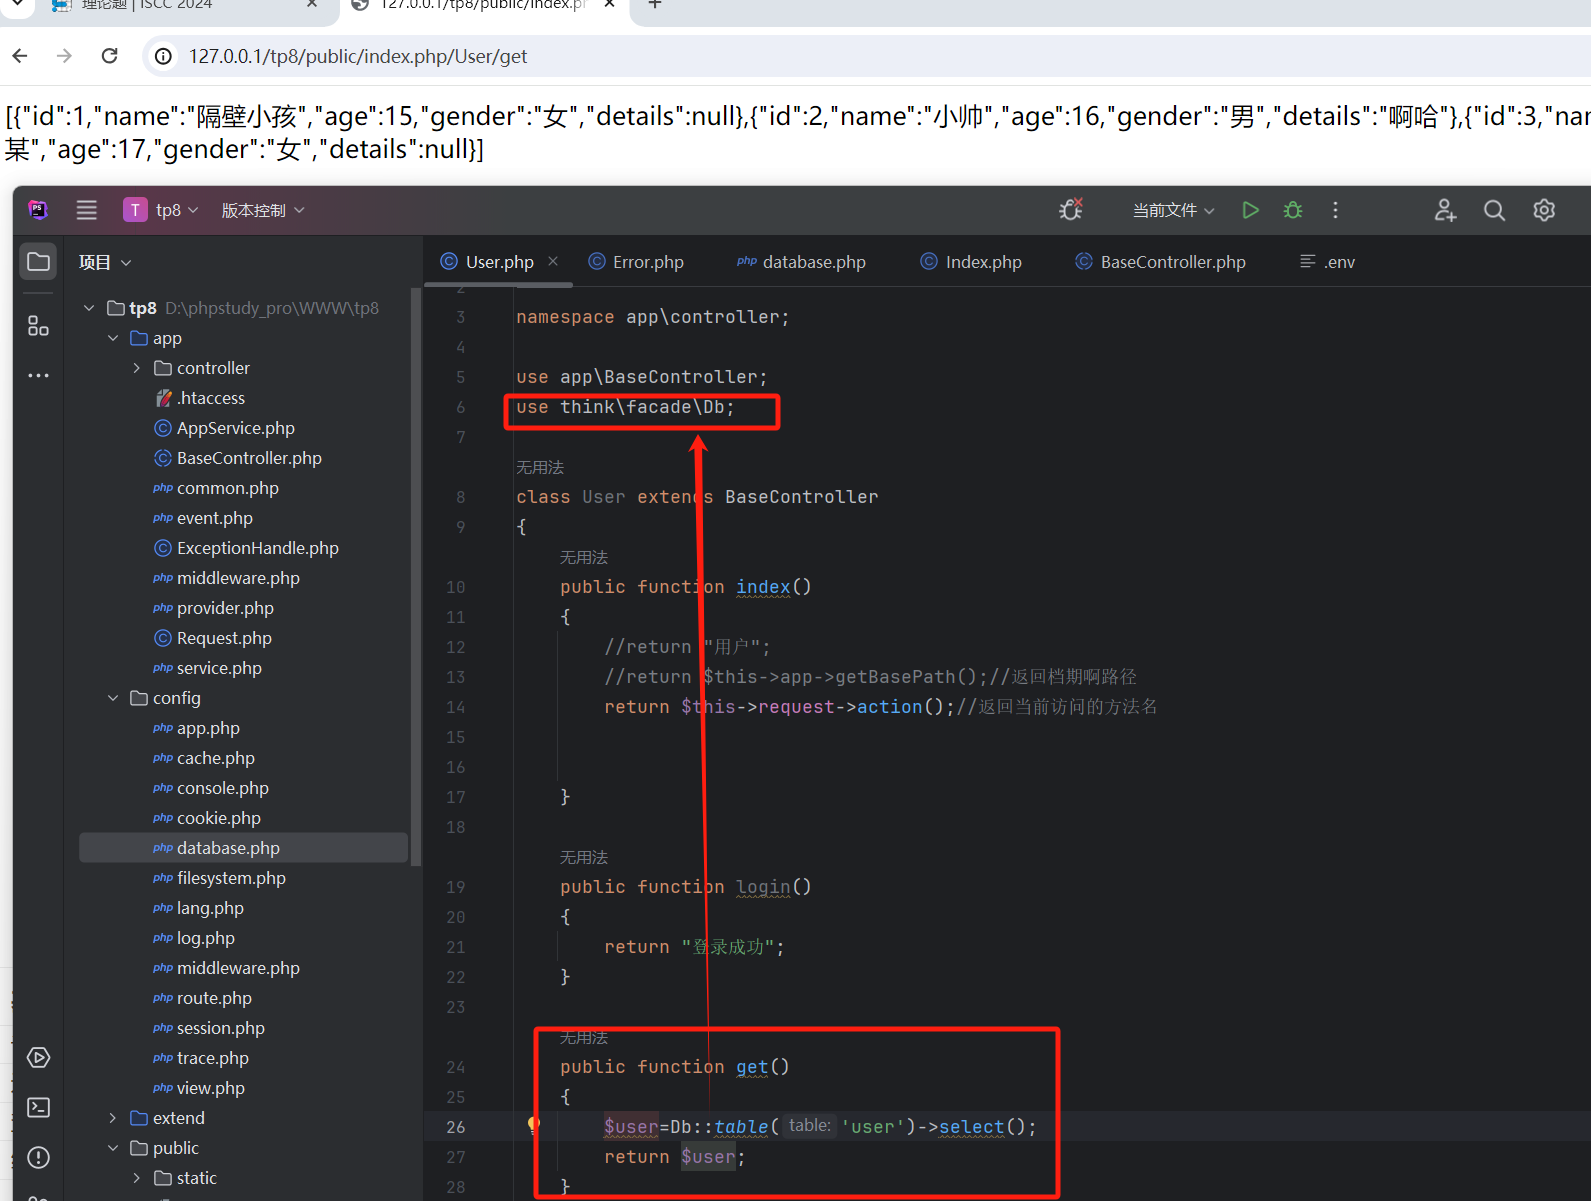1591x1201 pixels.
Task: Toggle the Project folder tool window icon
Action: [39, 262]
